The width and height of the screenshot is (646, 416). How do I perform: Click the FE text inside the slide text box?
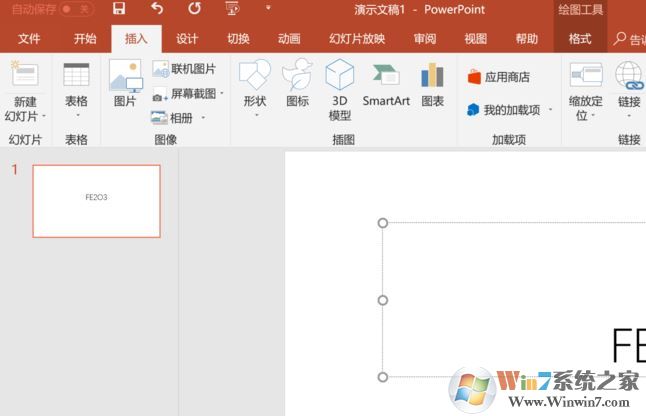(x=628, y=346)
